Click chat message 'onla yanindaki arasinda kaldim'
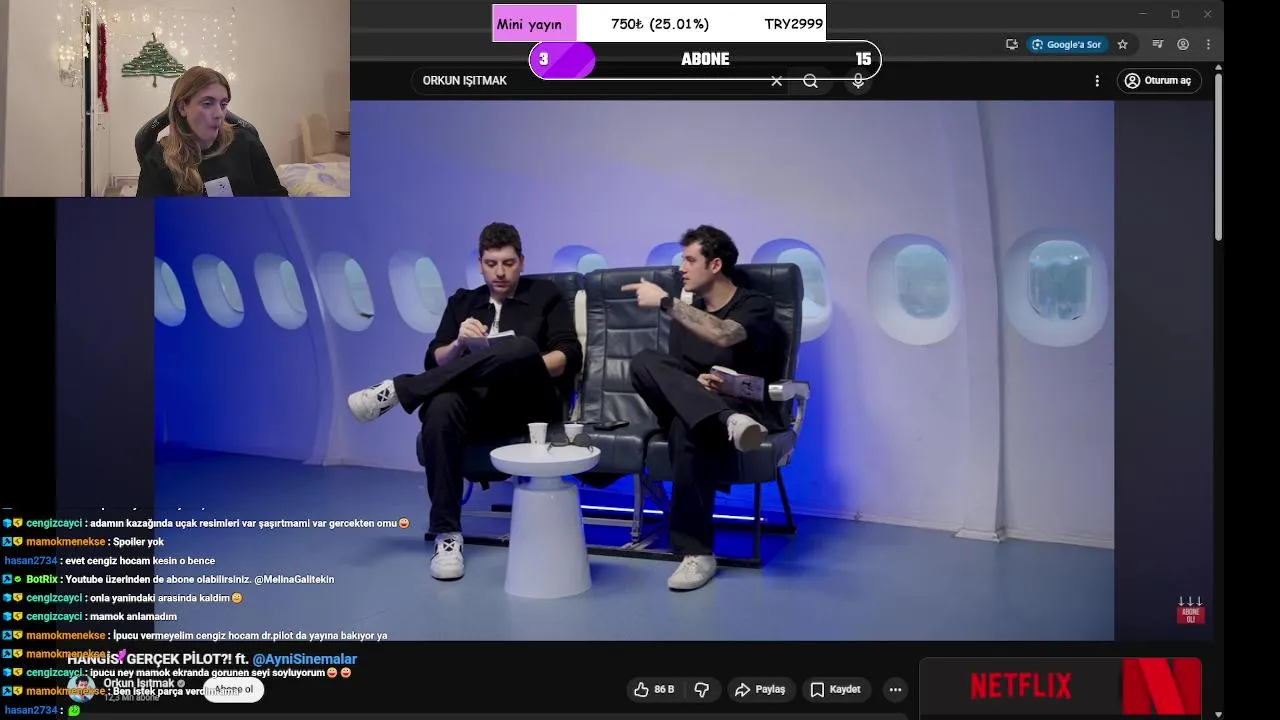1280x720 pixels. [160, 598]
